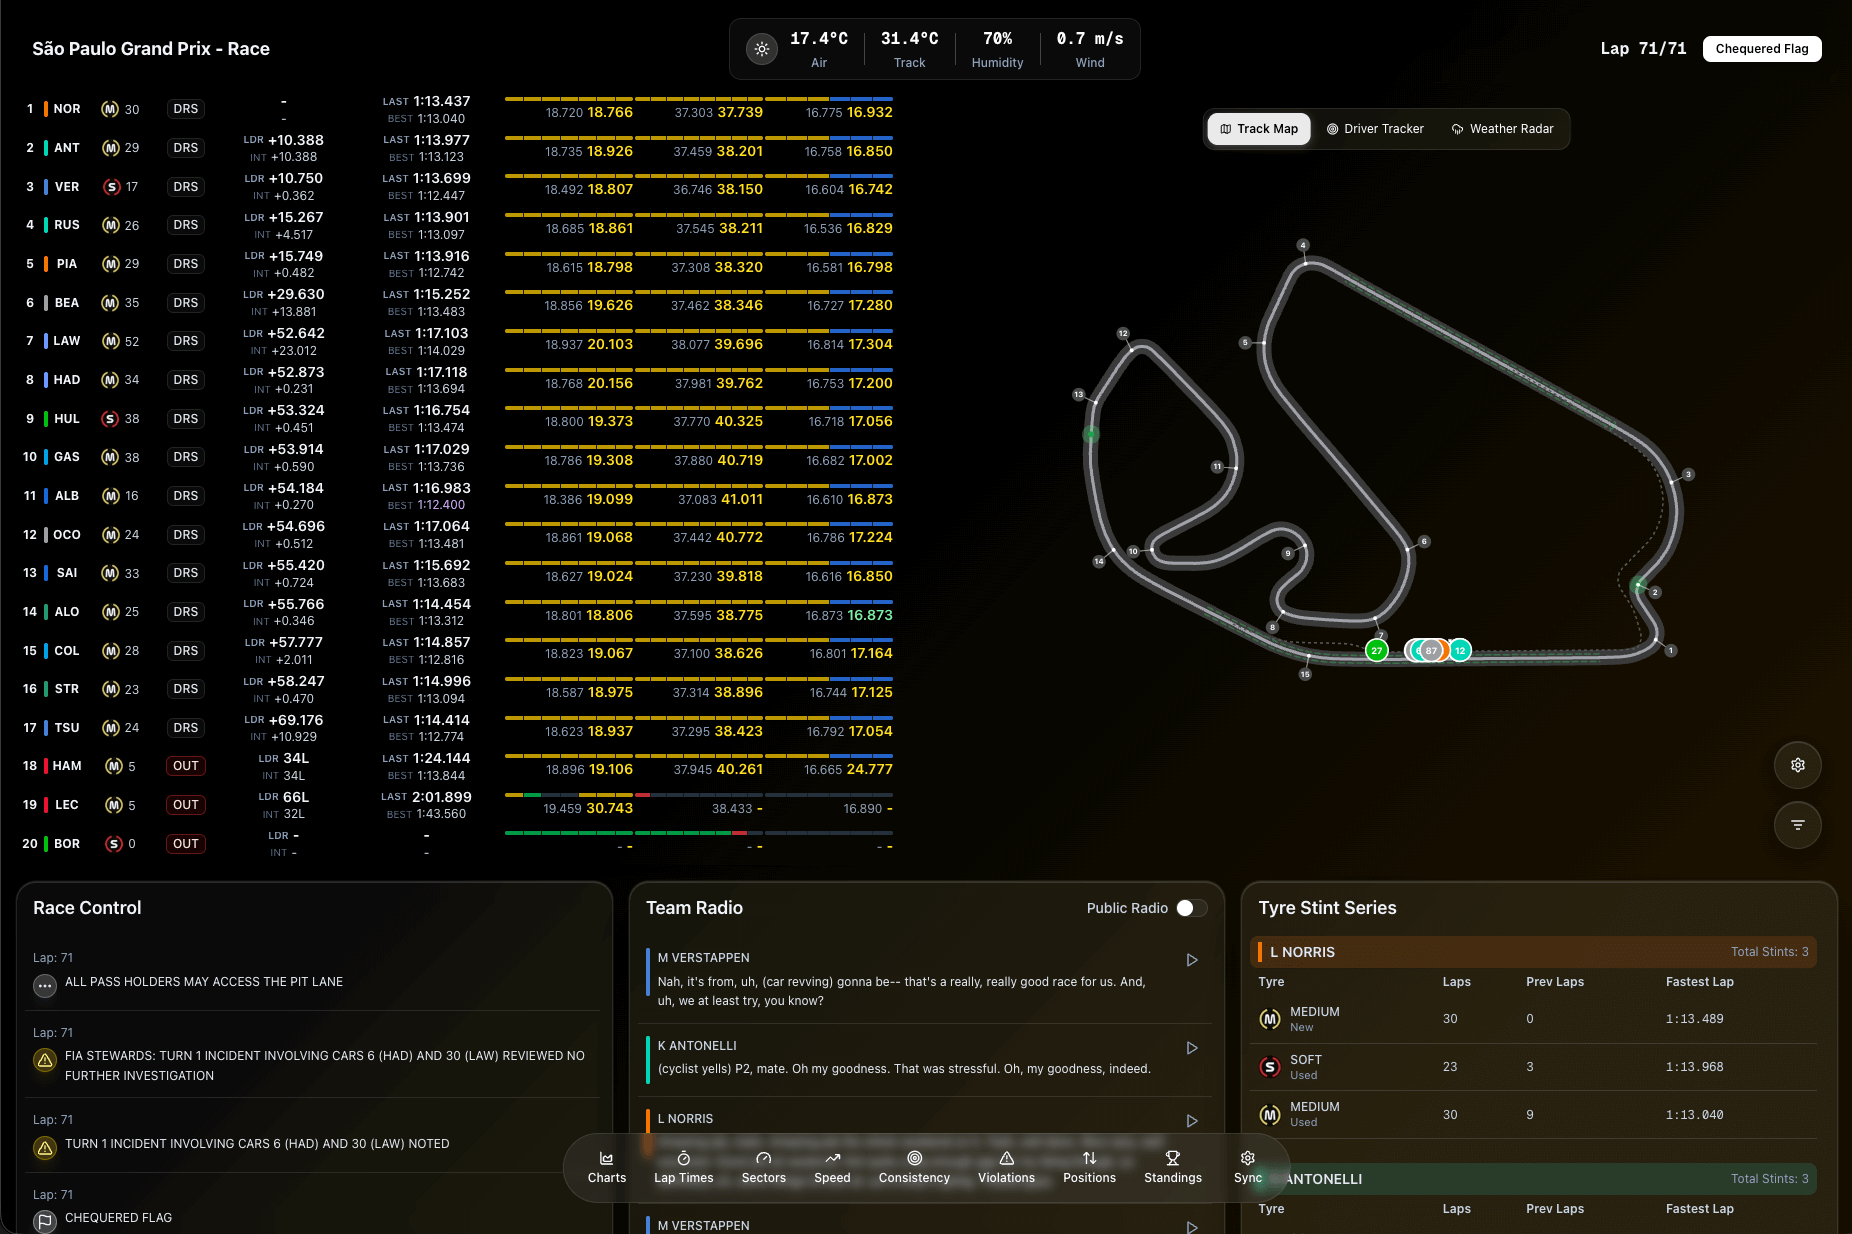
Task: Select car 12 marker on the track map
Action: pyautogui.click(x=1460, y=650)
